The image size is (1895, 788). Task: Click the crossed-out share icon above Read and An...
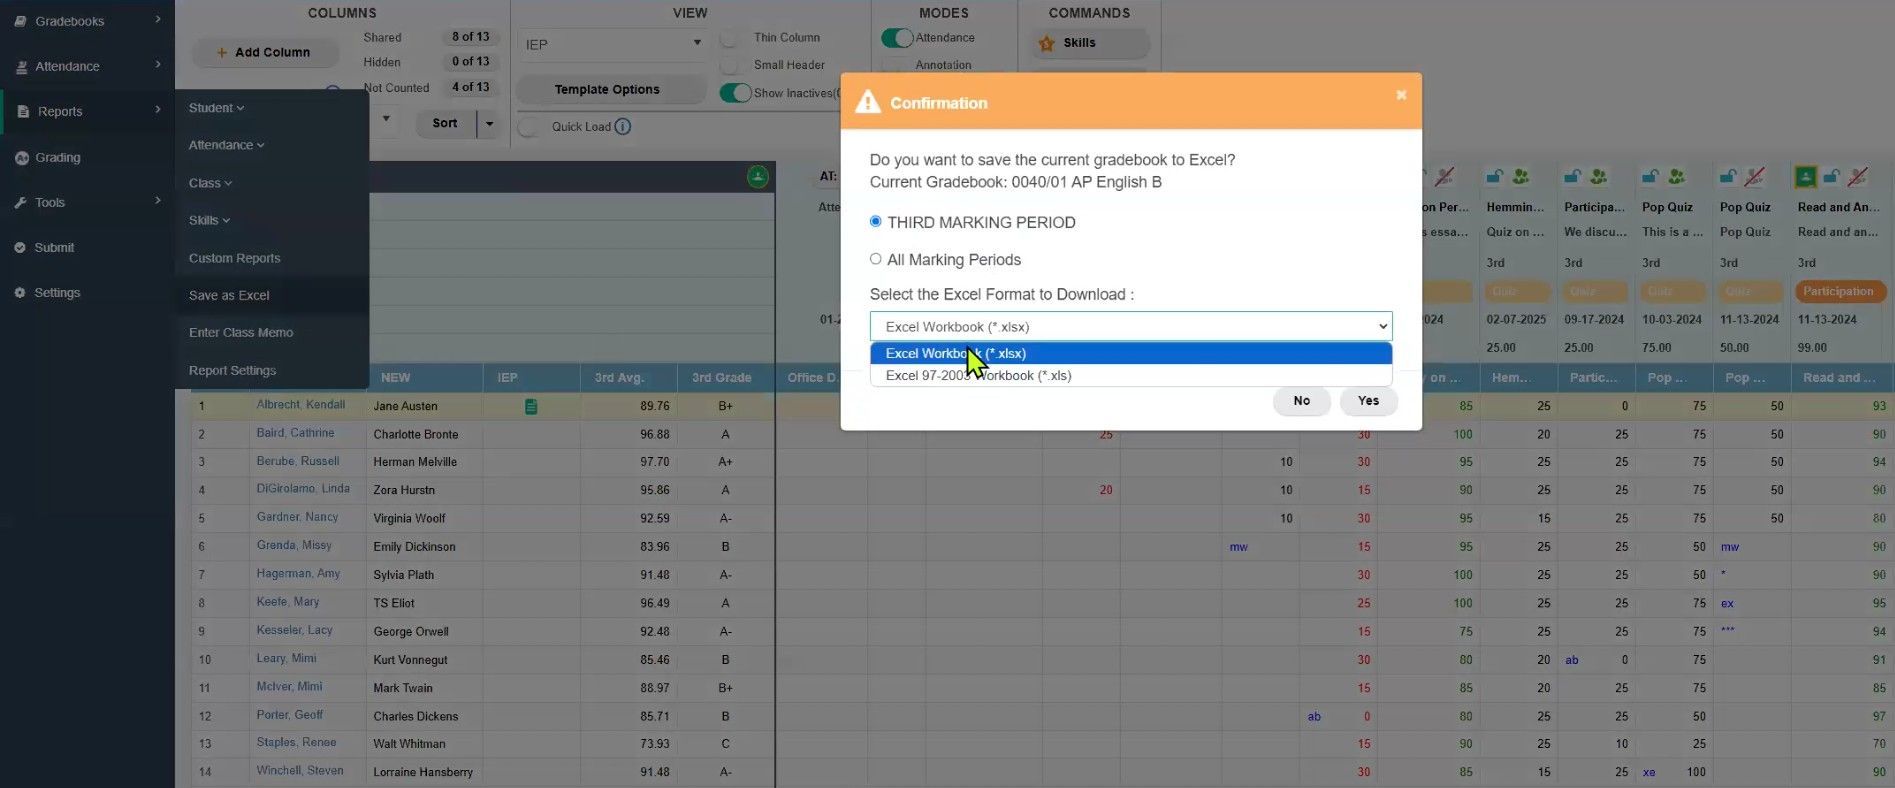pyautogui.click(x=1859, y=177)
